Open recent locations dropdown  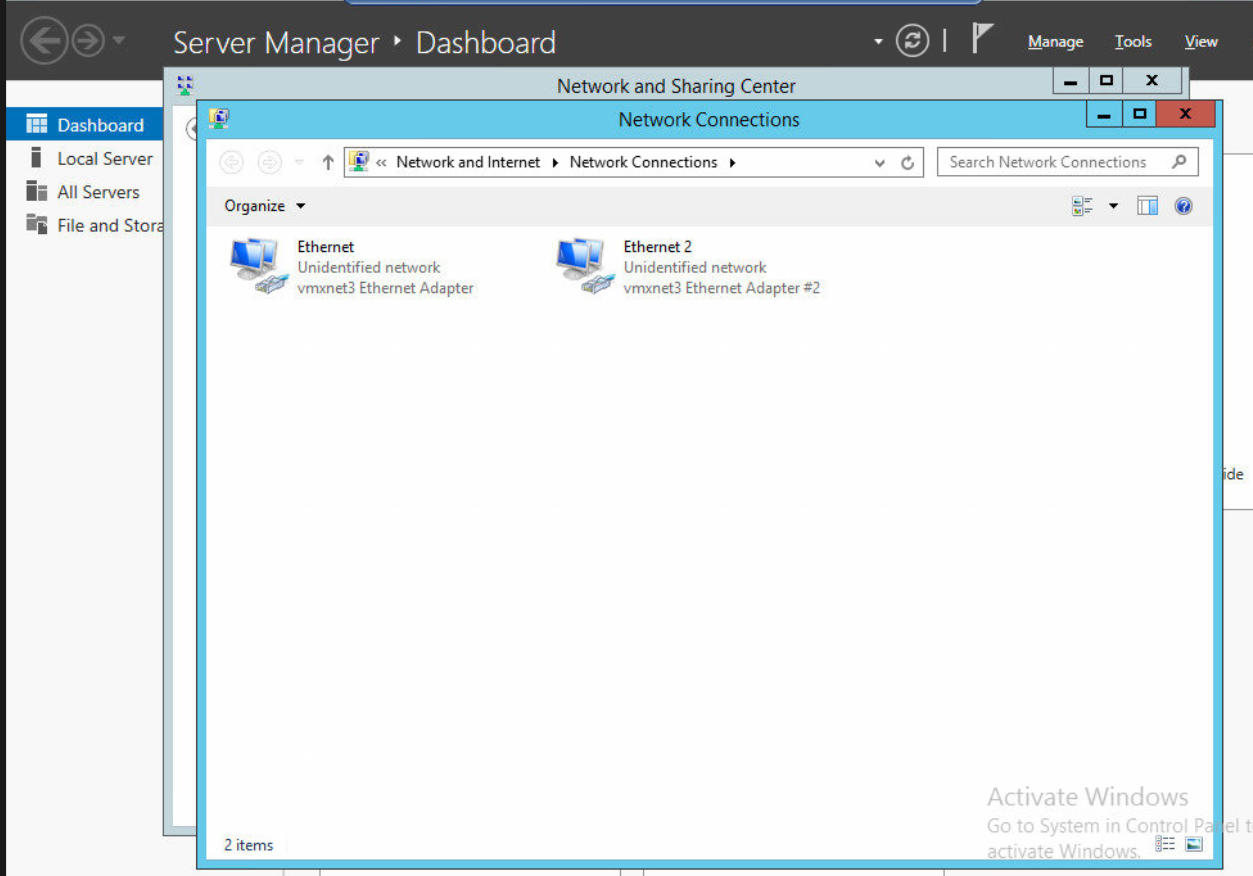tap(299, 162)
